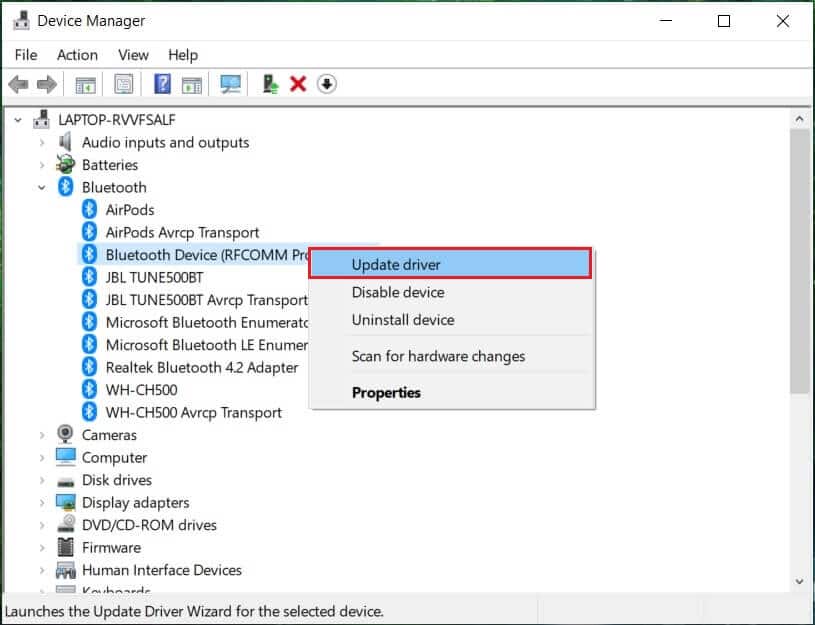Click the vertical scrollbar thumb
This screenshot has height=625, width=815.
(799, 261)
